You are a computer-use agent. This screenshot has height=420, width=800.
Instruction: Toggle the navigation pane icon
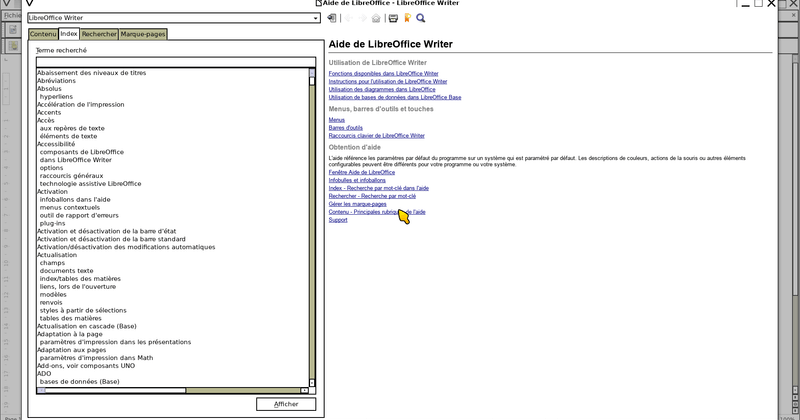tap(332, 18)
